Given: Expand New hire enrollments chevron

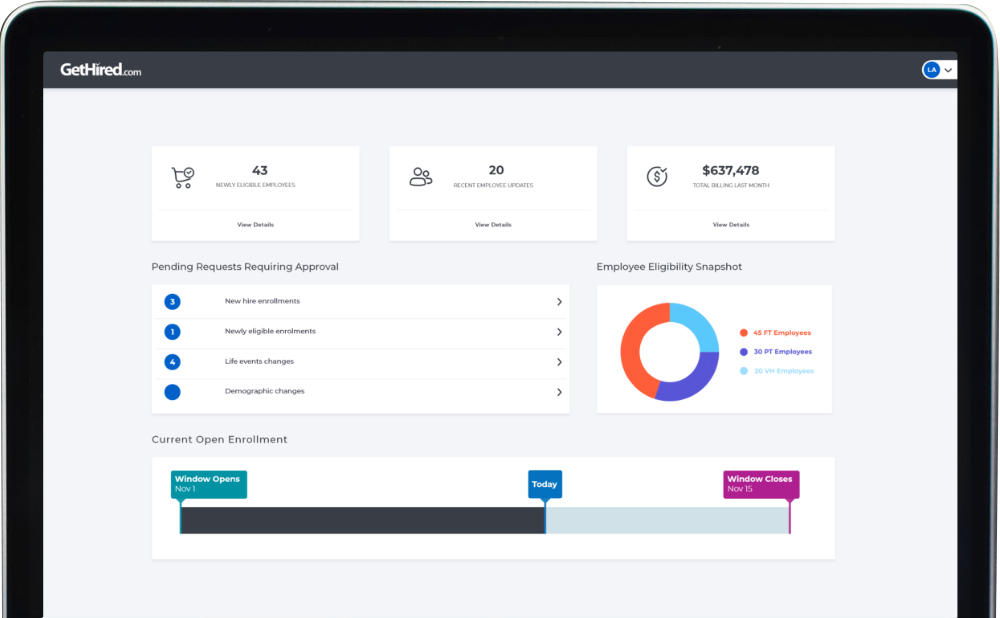Looking at the screenshot, I should [x=559, y=302].
